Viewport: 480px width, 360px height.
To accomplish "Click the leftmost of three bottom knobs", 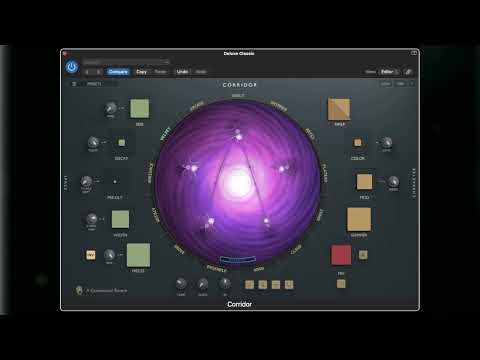I will 181,284.
